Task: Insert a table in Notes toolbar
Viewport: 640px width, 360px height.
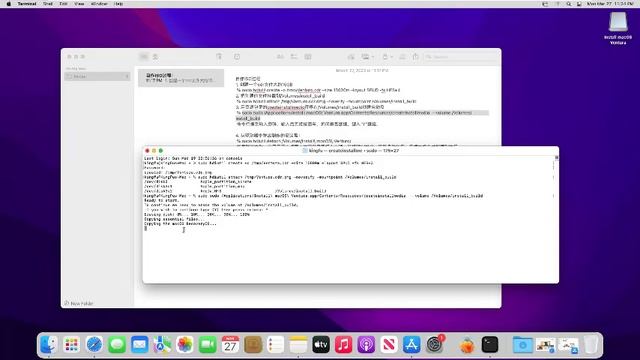Action: (x=308, y=57)
